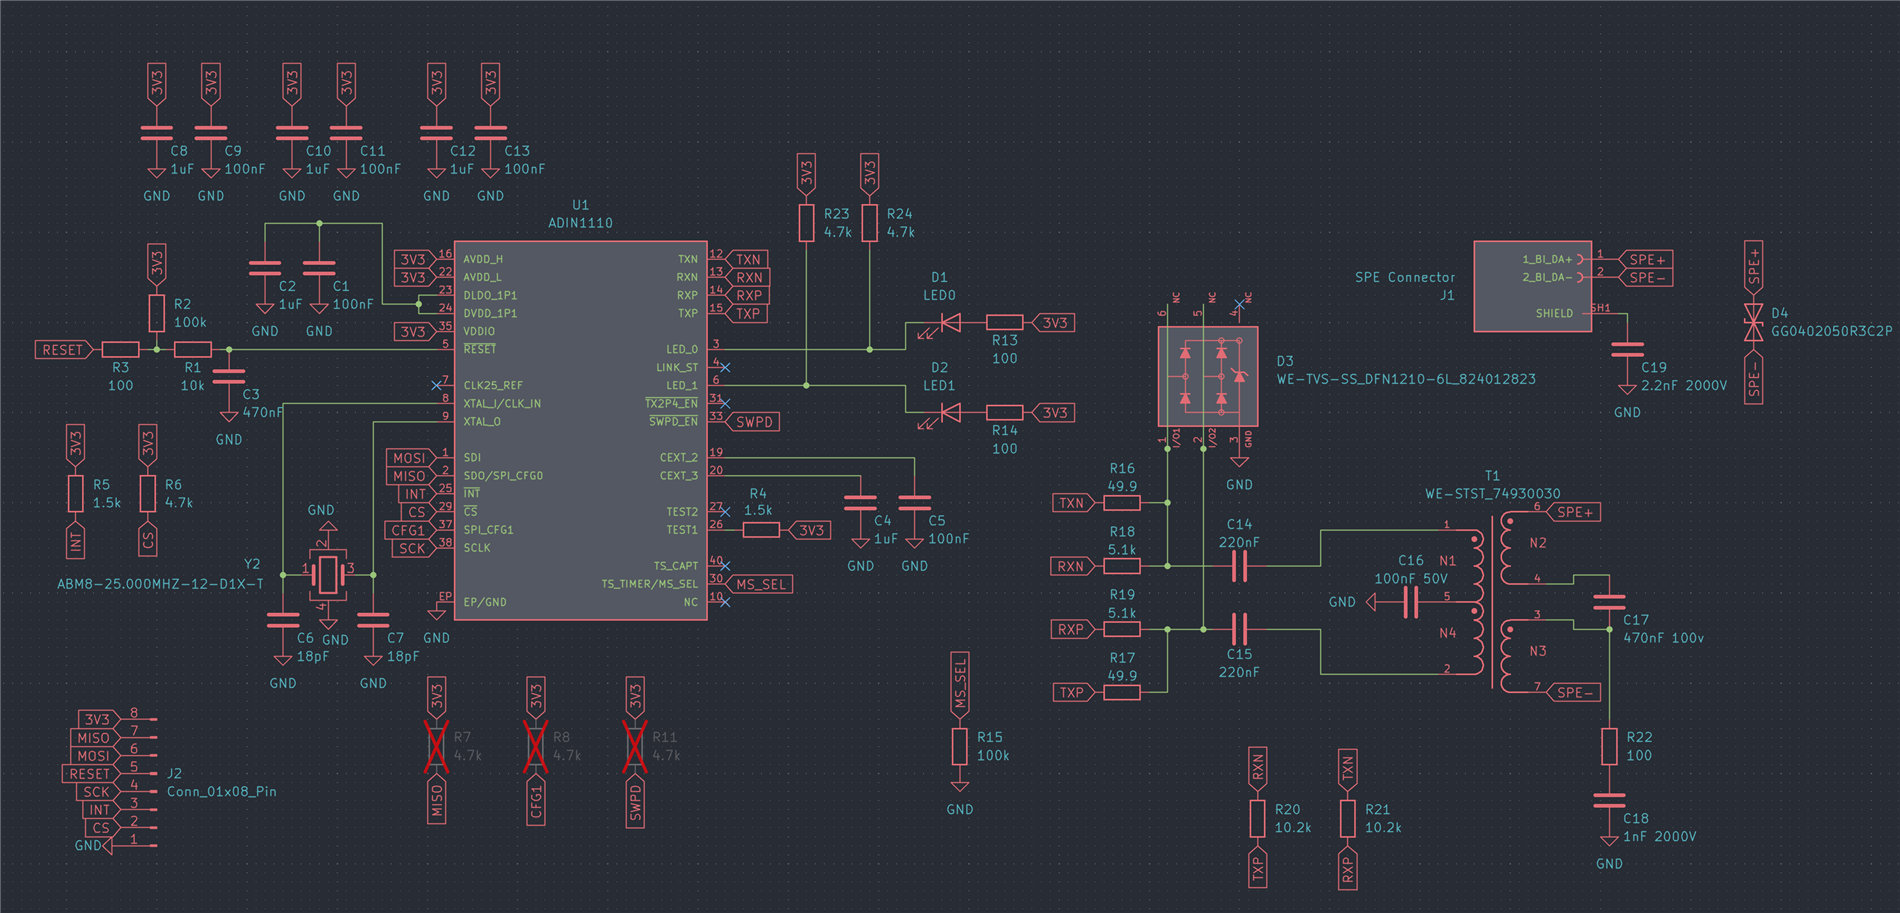Select the U1 ADIN1110 chip body

(580, 430)
